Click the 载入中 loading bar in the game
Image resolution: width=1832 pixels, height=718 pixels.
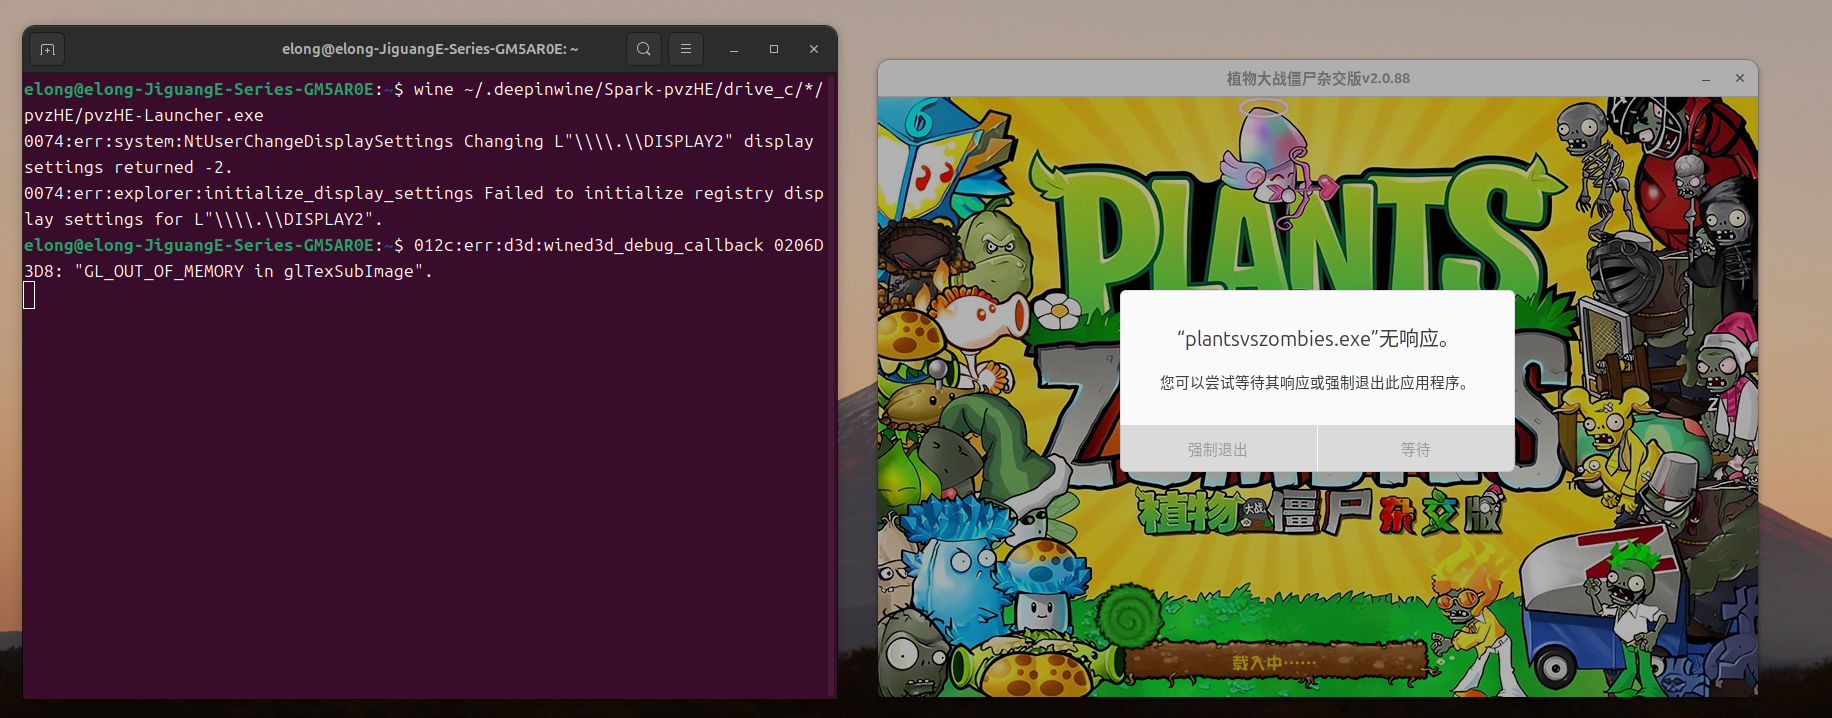[x=1275, y=662]
